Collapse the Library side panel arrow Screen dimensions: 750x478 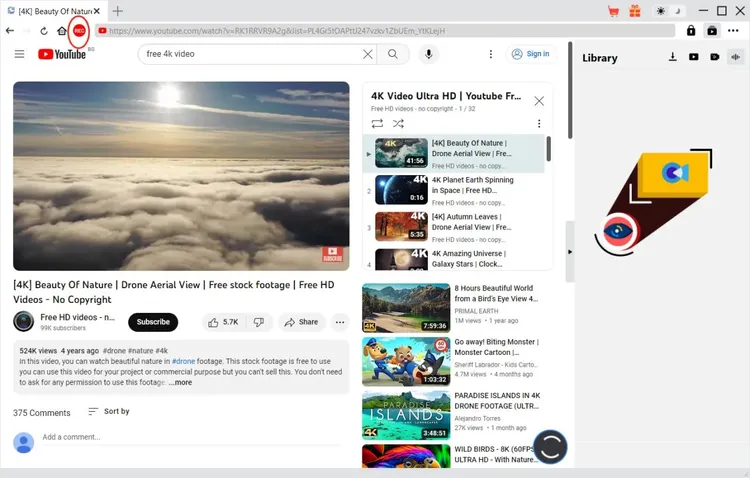click(x=570, y=252)
